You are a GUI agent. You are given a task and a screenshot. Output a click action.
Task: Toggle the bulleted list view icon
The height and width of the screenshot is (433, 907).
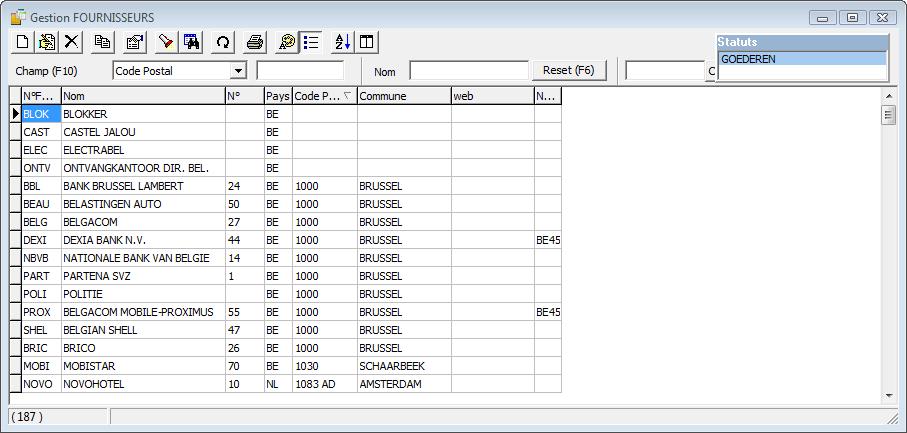[x=311, y=42]
